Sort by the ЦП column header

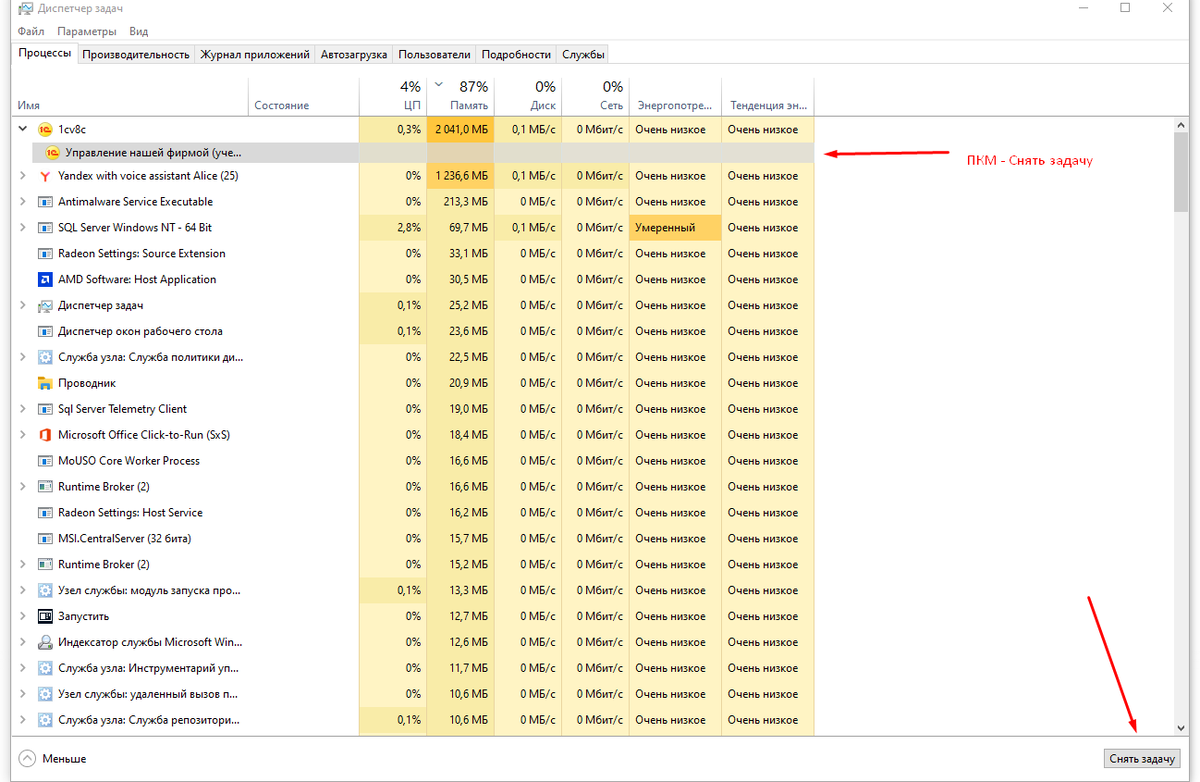click(x=393, y=96)
